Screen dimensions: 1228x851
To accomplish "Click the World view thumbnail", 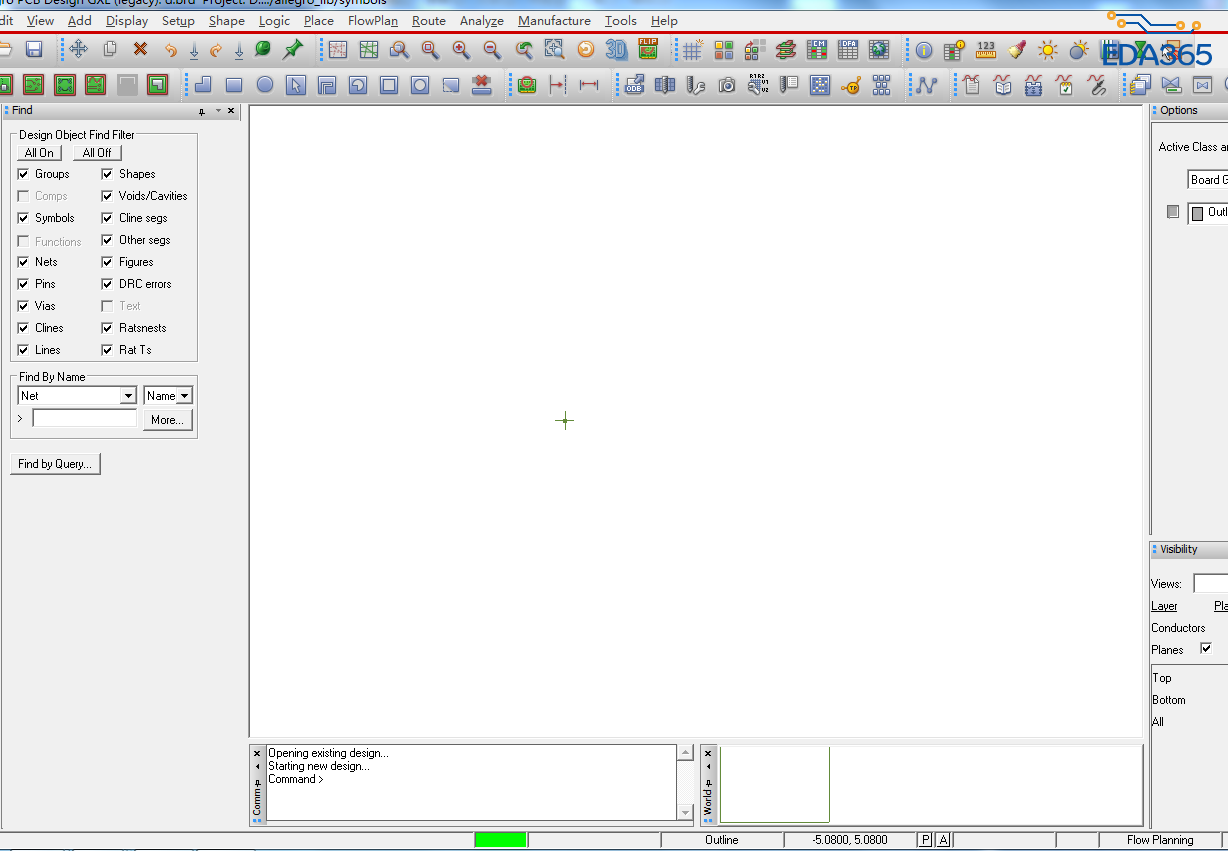I will pyautogui.click(x=775, y=784).
